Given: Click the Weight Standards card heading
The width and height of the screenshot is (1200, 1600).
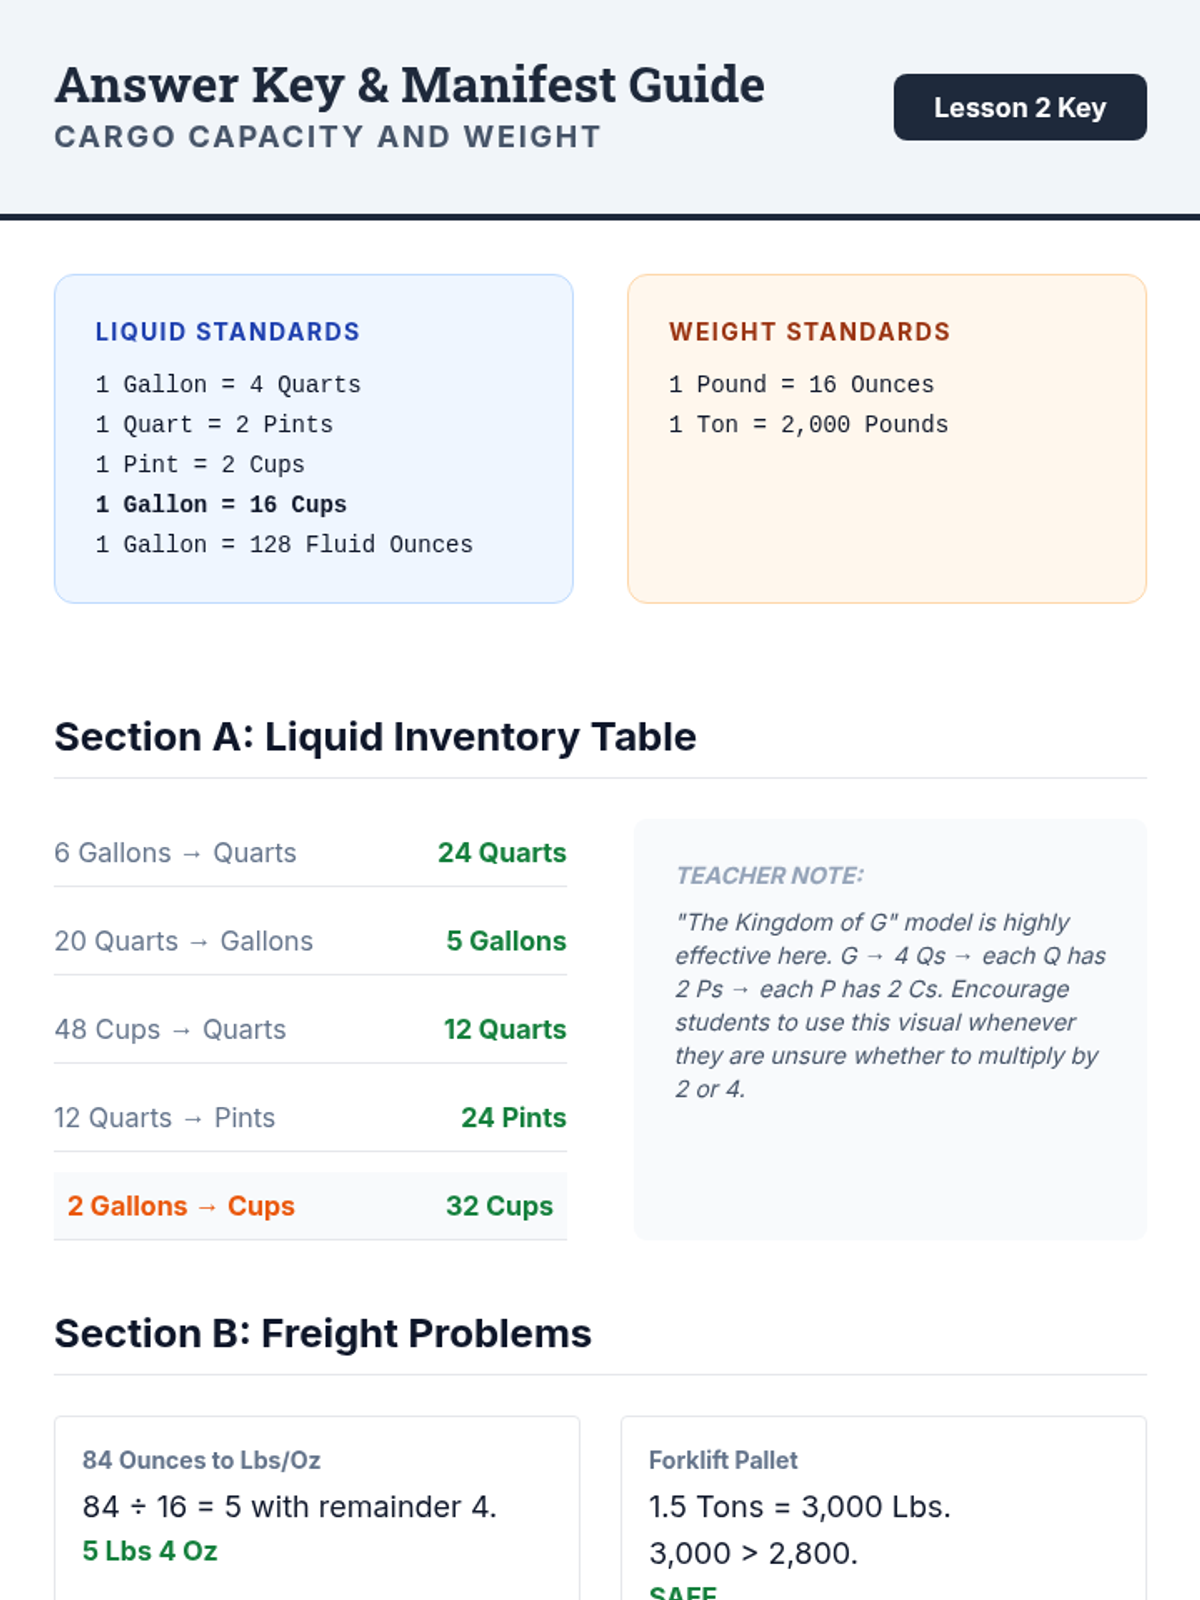Looking at the screenshot, I should [x=809, y=332].
